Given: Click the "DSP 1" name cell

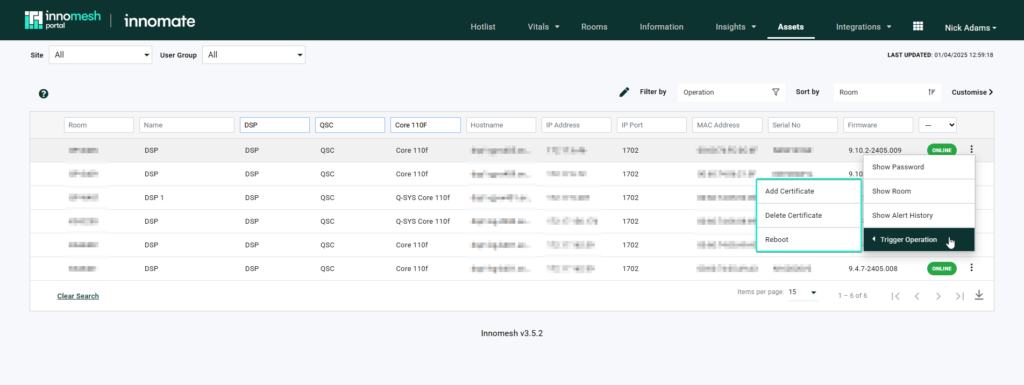Looking at the screenshot, I should [x=153, y=197].
